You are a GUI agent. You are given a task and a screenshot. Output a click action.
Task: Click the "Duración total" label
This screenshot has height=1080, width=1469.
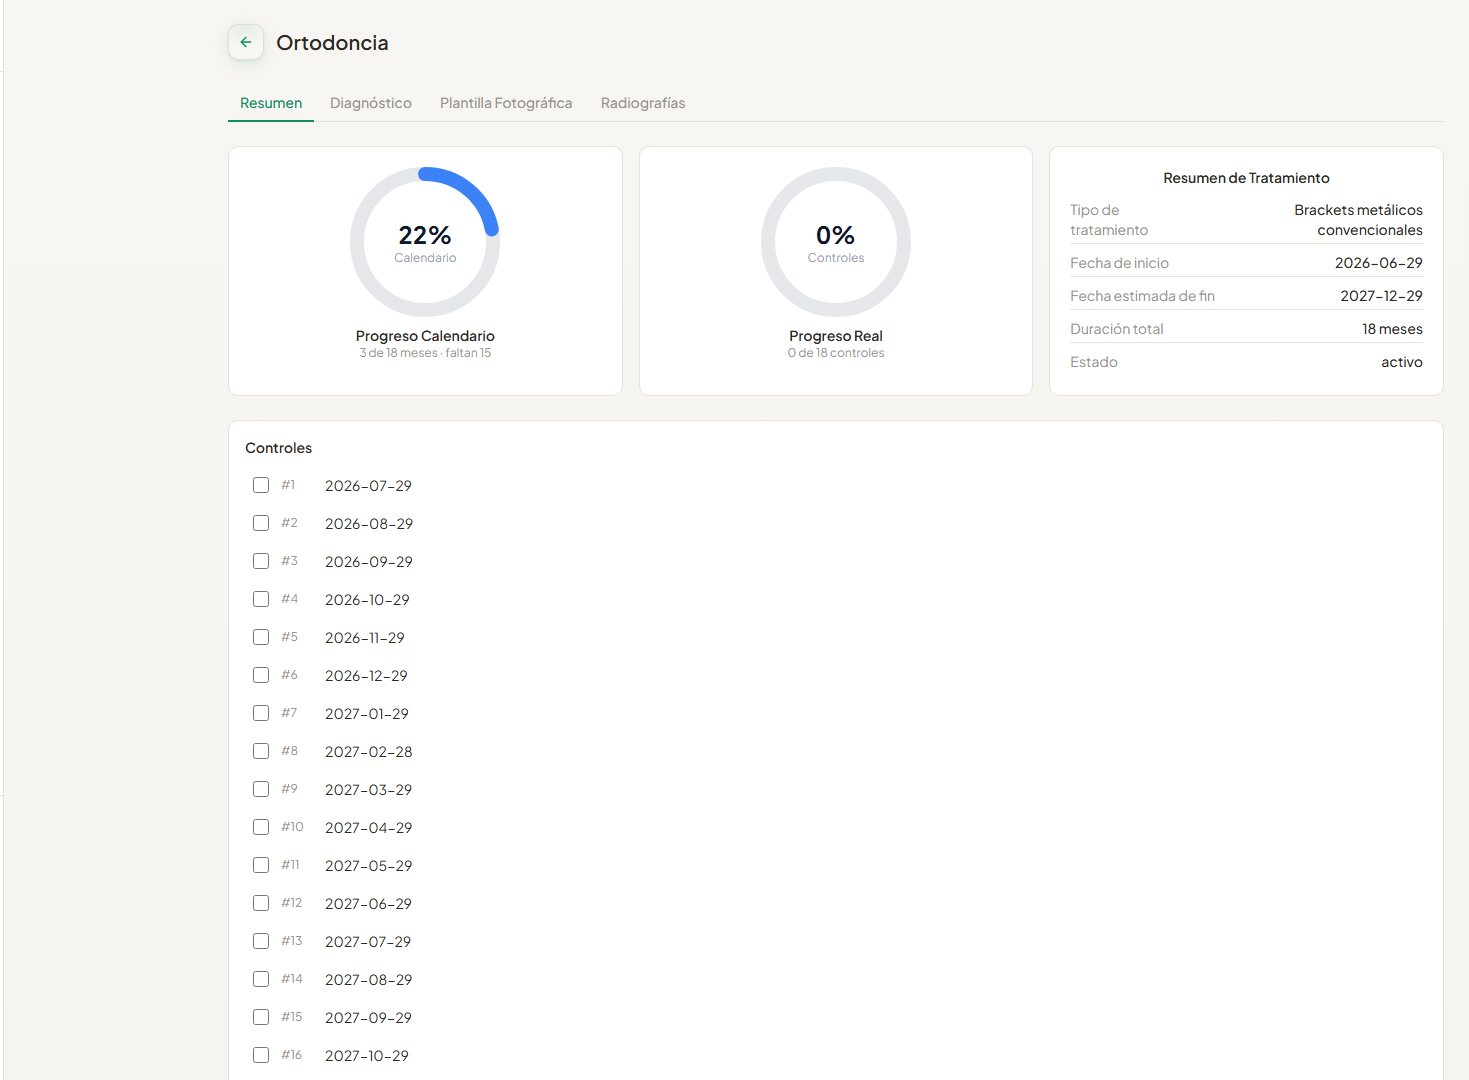pyautogui.click(x=1117, y=329)
